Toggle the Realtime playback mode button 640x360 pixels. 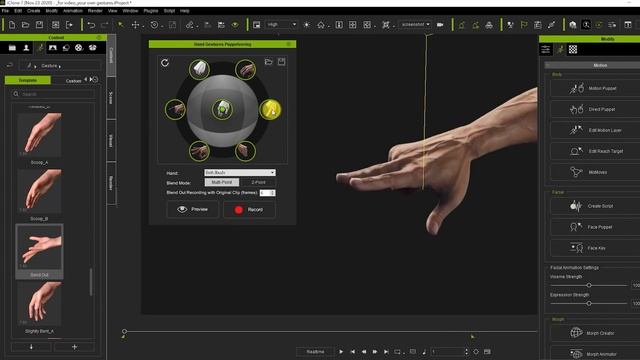(x=316, y=352)
